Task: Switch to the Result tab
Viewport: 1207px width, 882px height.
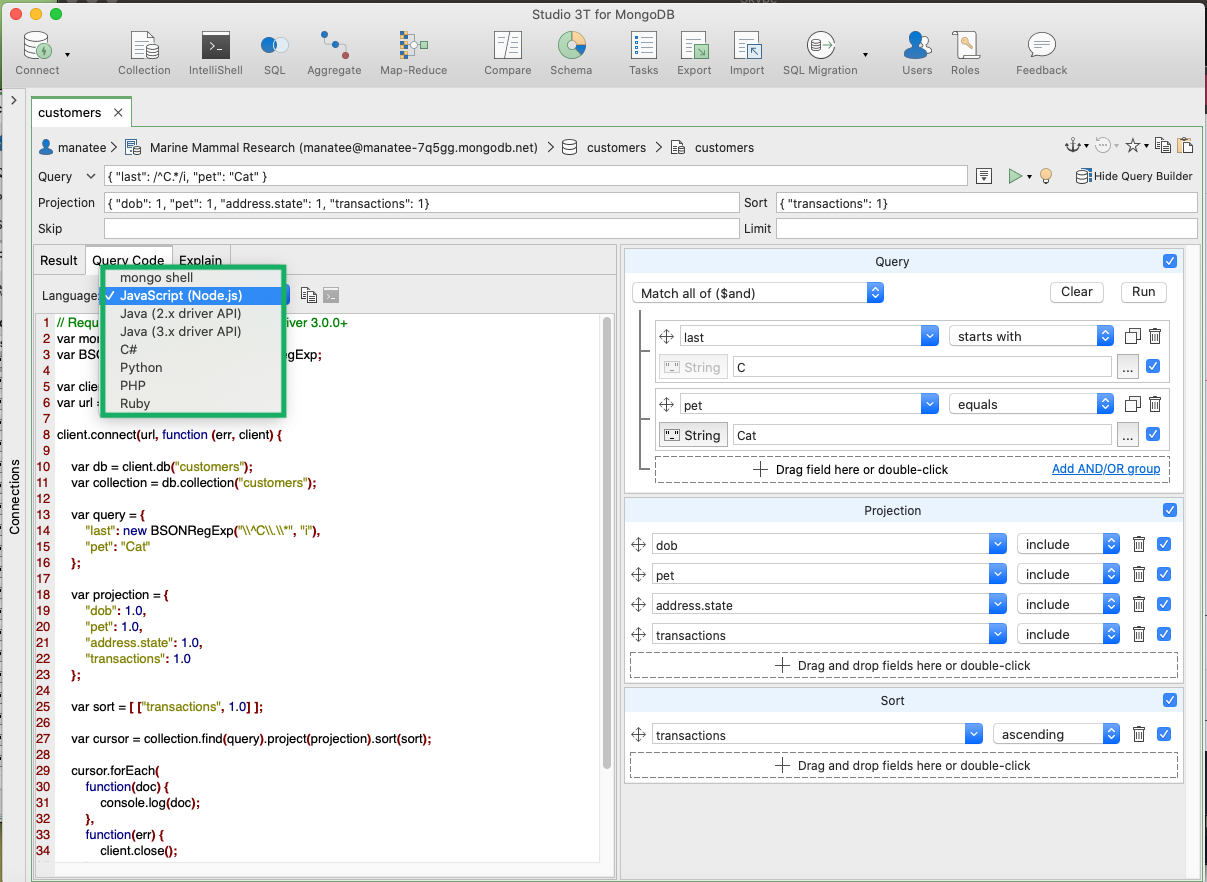Action: [59, 261]
